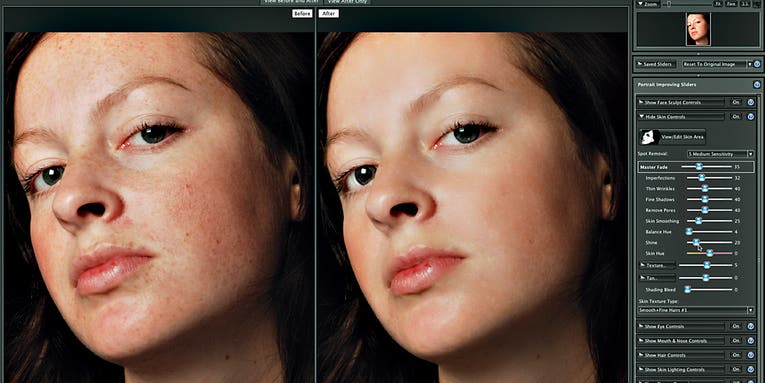Click the Imperfections slider handle
The width and height of the screenshot is (765, 383).
702,178
